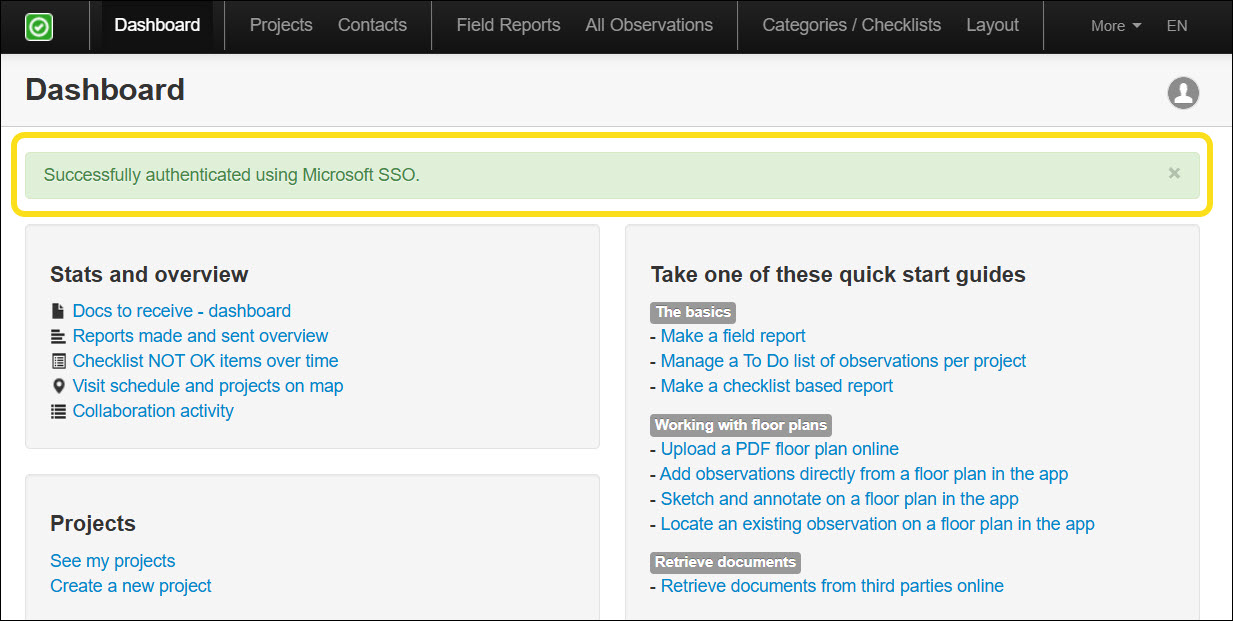Image resolution: width=1233 pixels, height=621 pixels.
Task: Click the bar chart icon beside Reports made
Action: click(x=58, y=336)
